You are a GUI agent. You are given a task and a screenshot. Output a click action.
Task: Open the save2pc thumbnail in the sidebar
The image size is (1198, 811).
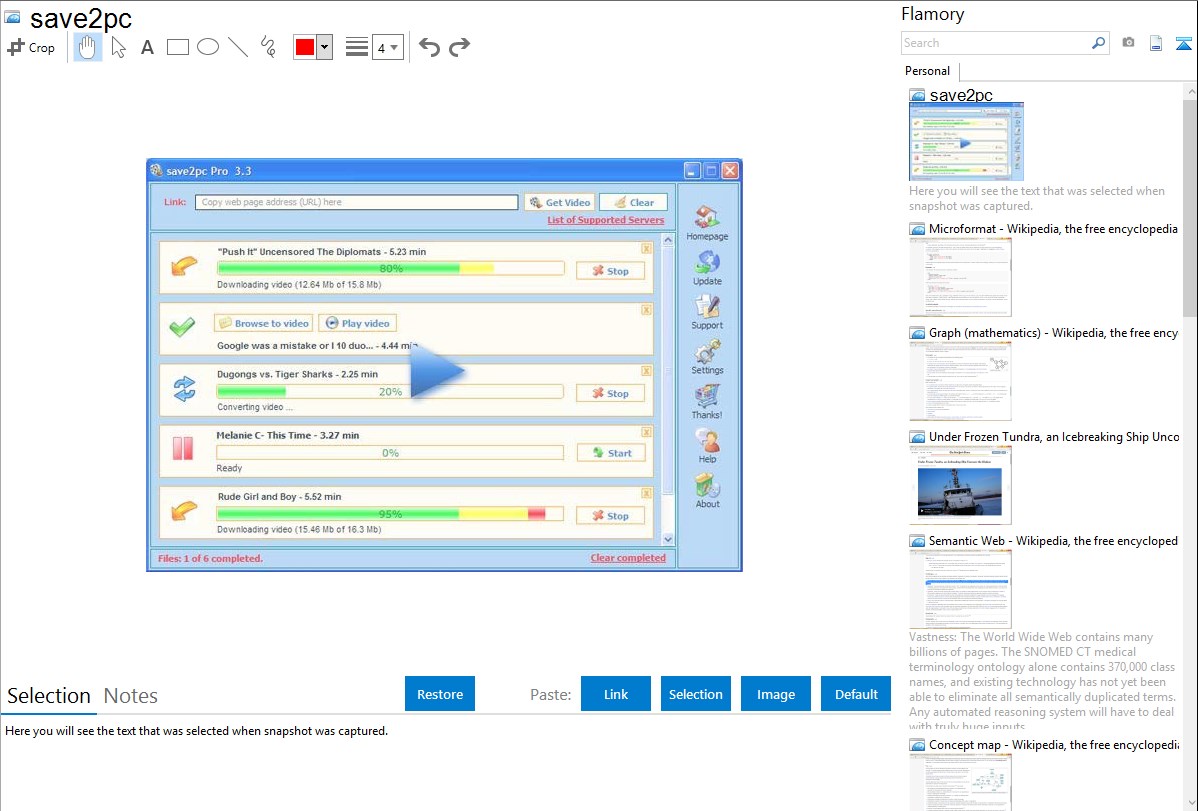[966, 141]
